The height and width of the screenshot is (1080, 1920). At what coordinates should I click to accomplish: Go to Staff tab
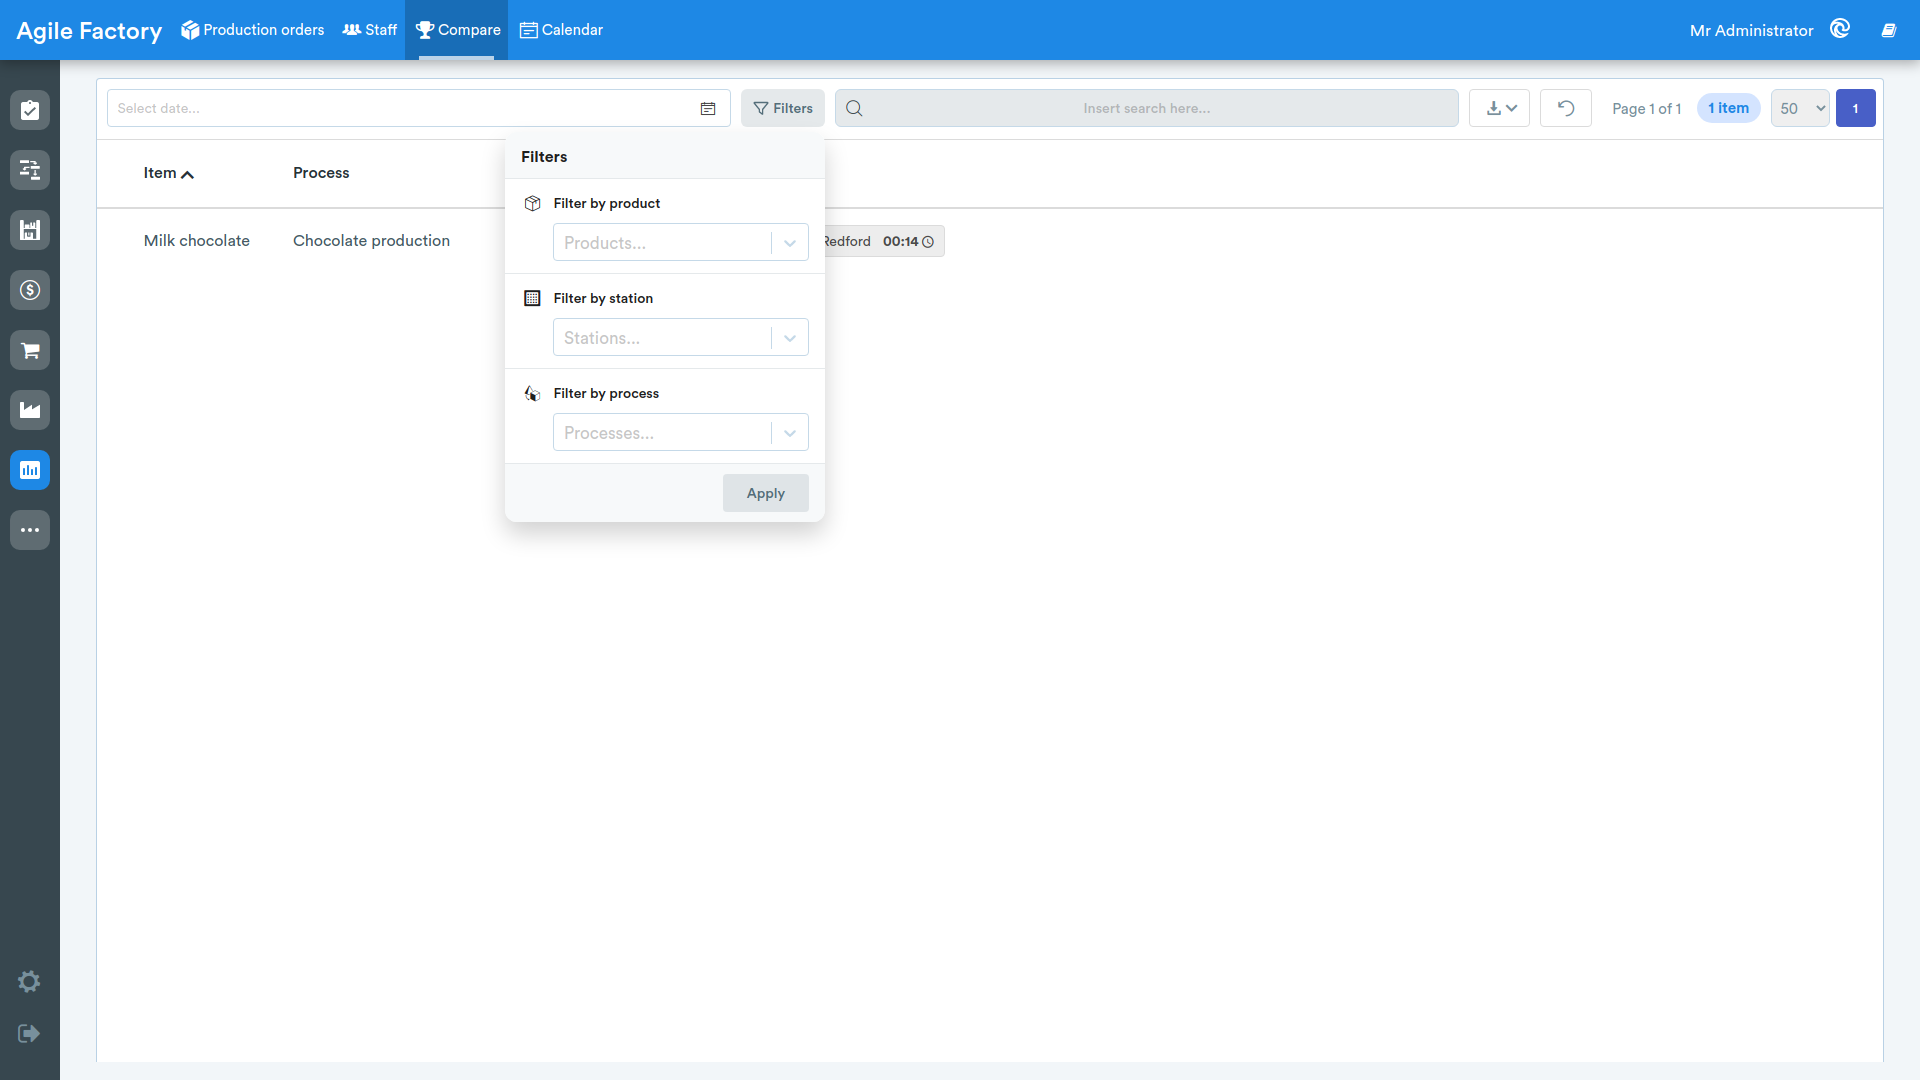(x=370, y=30)
